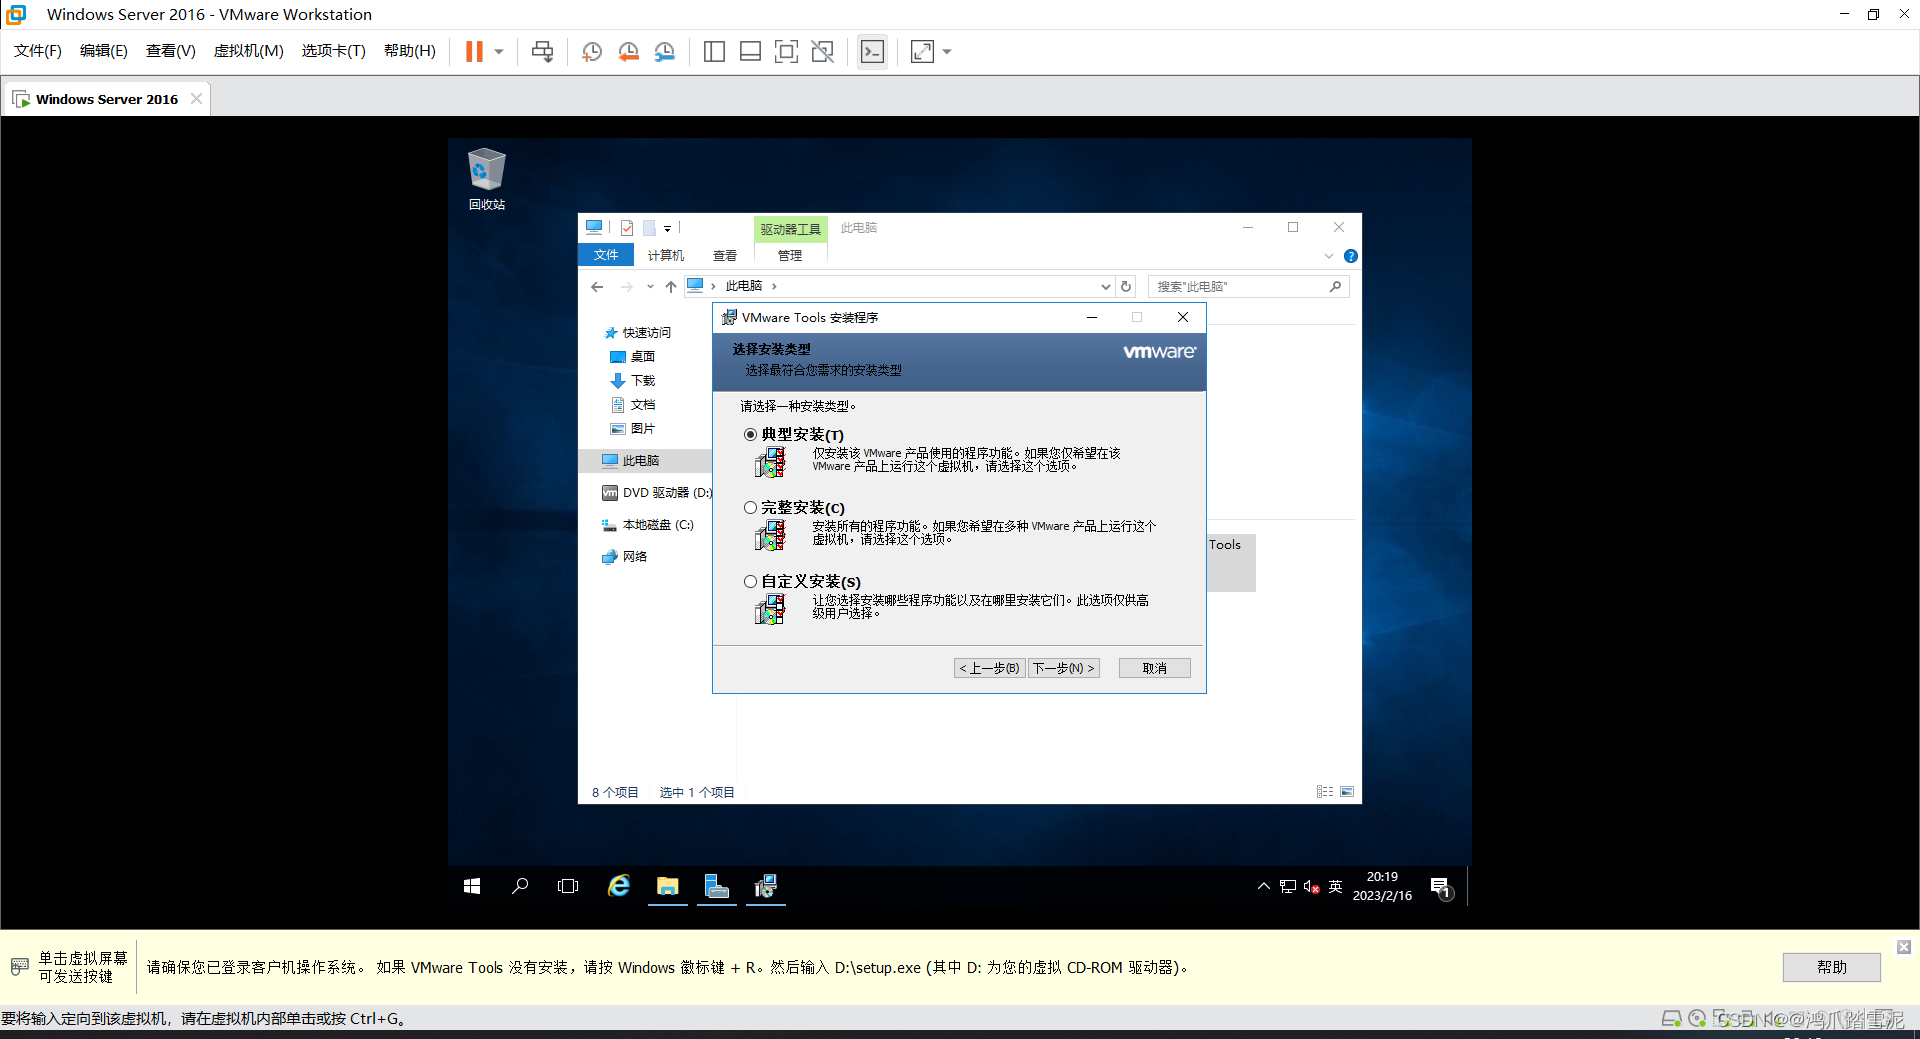Show the console view icon
Image resolution: width=1920 pixels, height=1039 pixels.
click(x=872, y=52)
